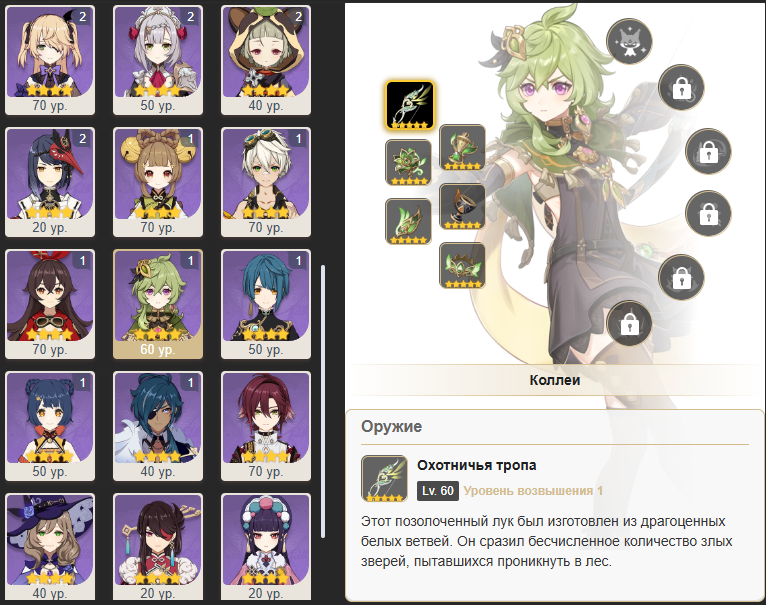The width and height of the screenshot is (766, 605).
Task: Select the maid character at 50 ур.
Action: 158,60
